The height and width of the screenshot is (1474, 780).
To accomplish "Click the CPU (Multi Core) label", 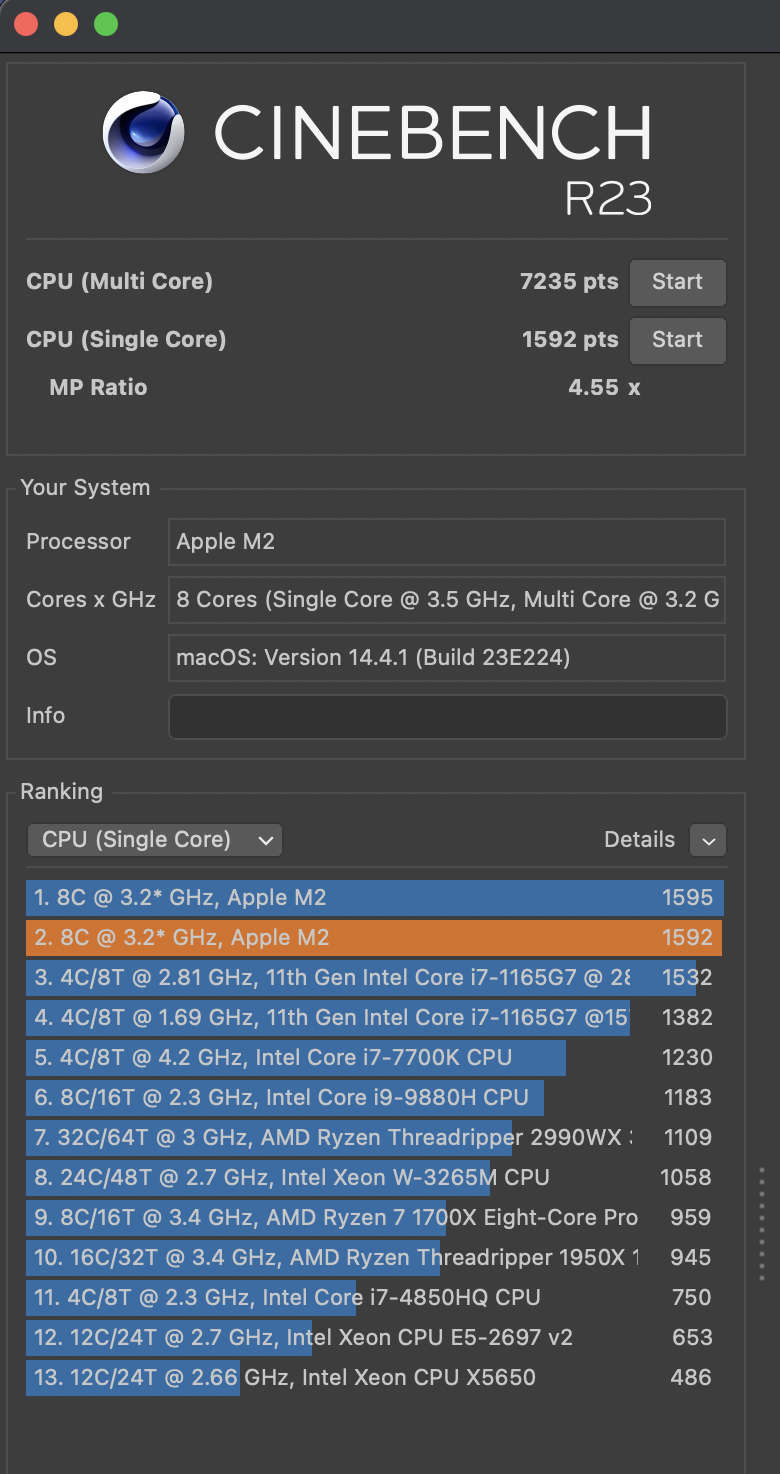I will pyautogui.click(x=119, y=282).
